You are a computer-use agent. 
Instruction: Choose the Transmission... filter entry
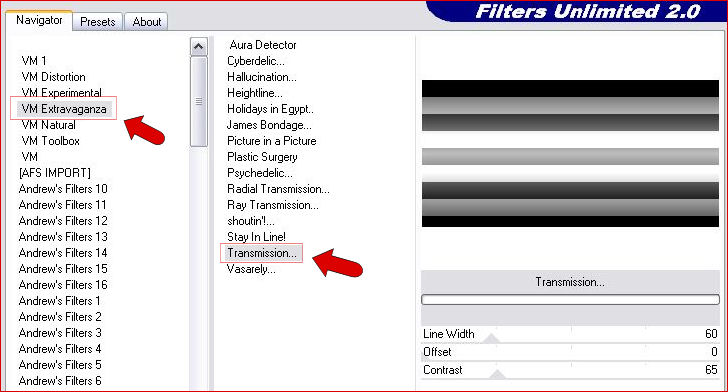pos(262,253)
